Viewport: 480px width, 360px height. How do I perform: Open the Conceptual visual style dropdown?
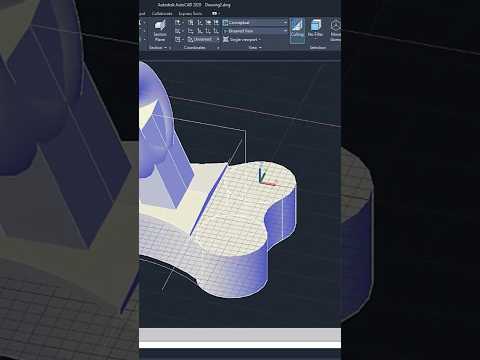(x=255, y=23)
